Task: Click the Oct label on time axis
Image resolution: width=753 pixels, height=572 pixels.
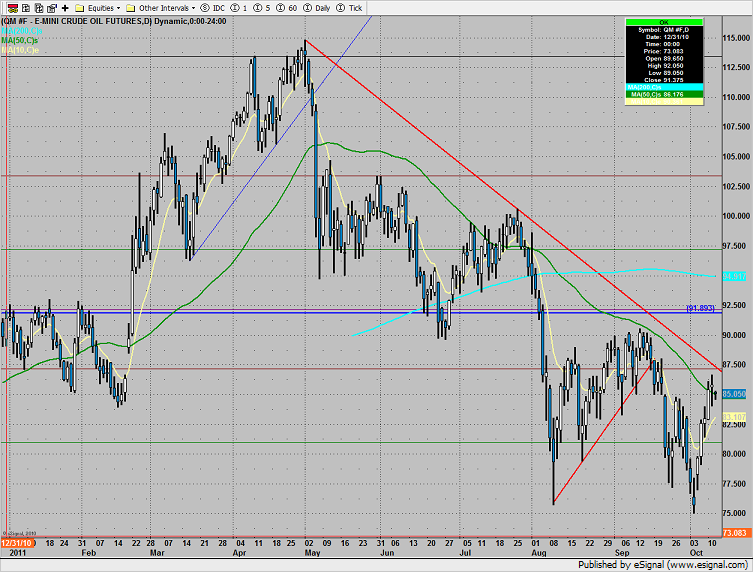Action: 696,553
